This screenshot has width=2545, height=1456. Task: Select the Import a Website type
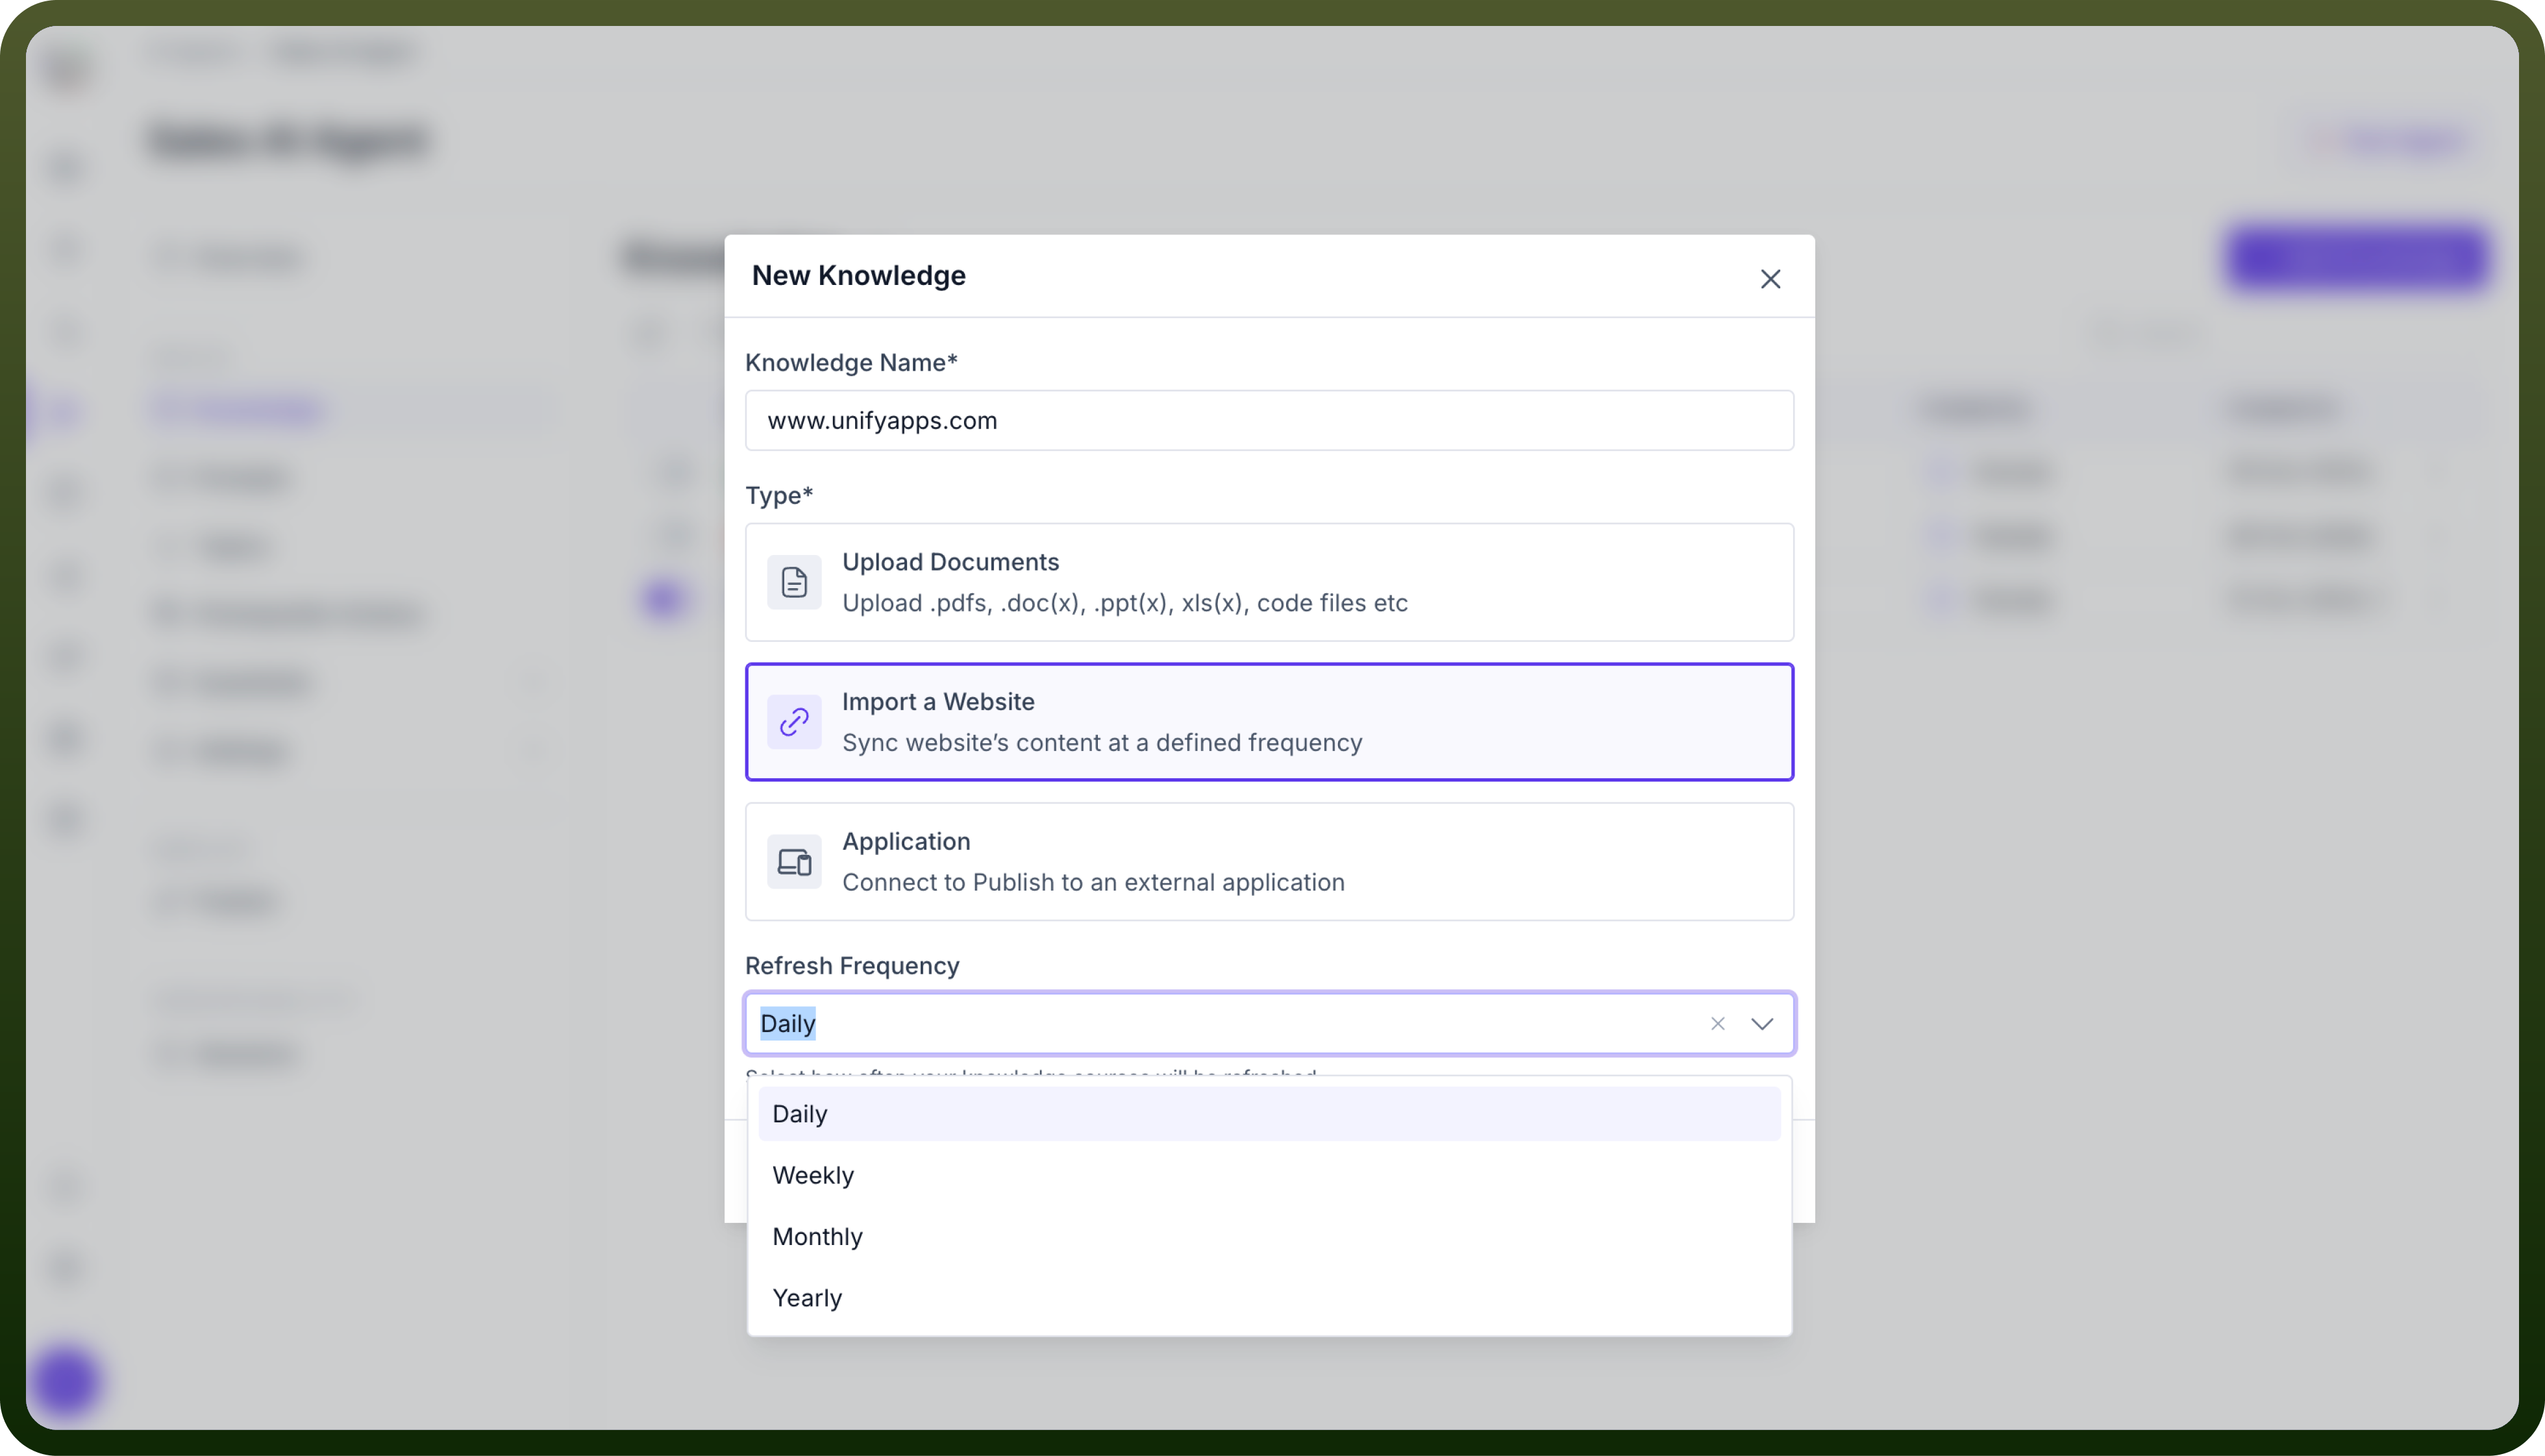[x=1269, y=722]
